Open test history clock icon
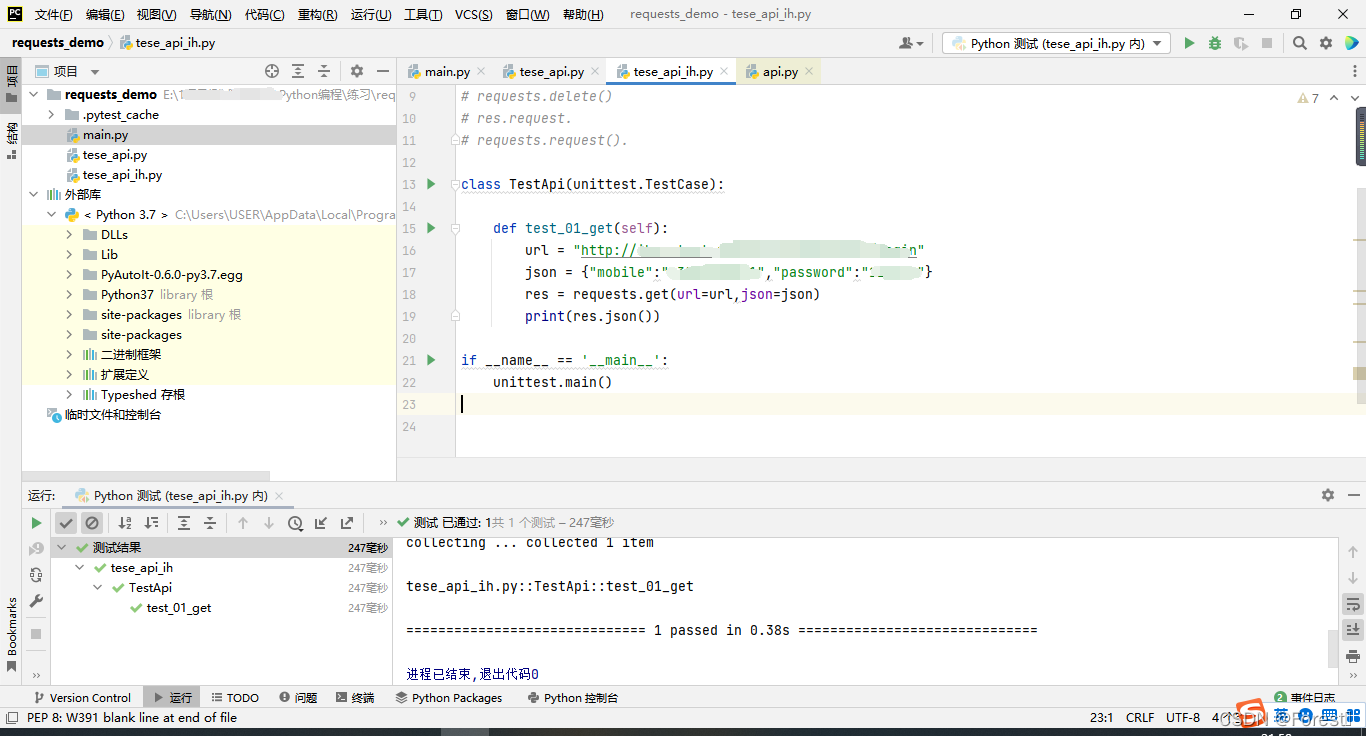 pyautogui.click(x=295, y=523)
